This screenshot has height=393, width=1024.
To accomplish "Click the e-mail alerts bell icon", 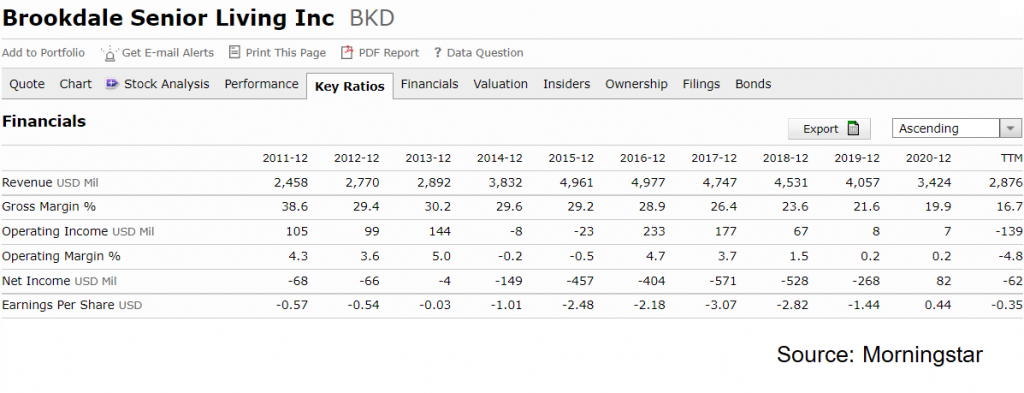I will pyautogui.click(x=110, y=53).
